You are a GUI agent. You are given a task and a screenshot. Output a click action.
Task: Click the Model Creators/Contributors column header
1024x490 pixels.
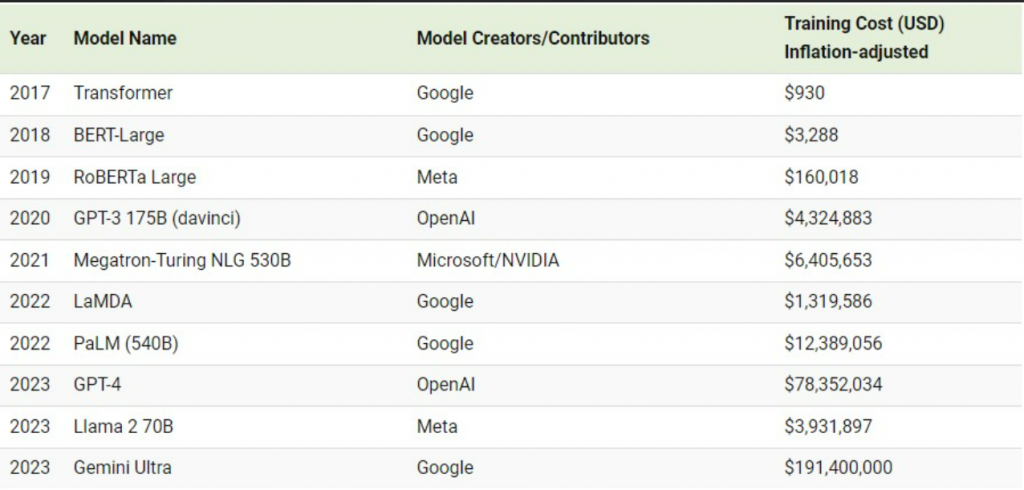tap(533, 38)
